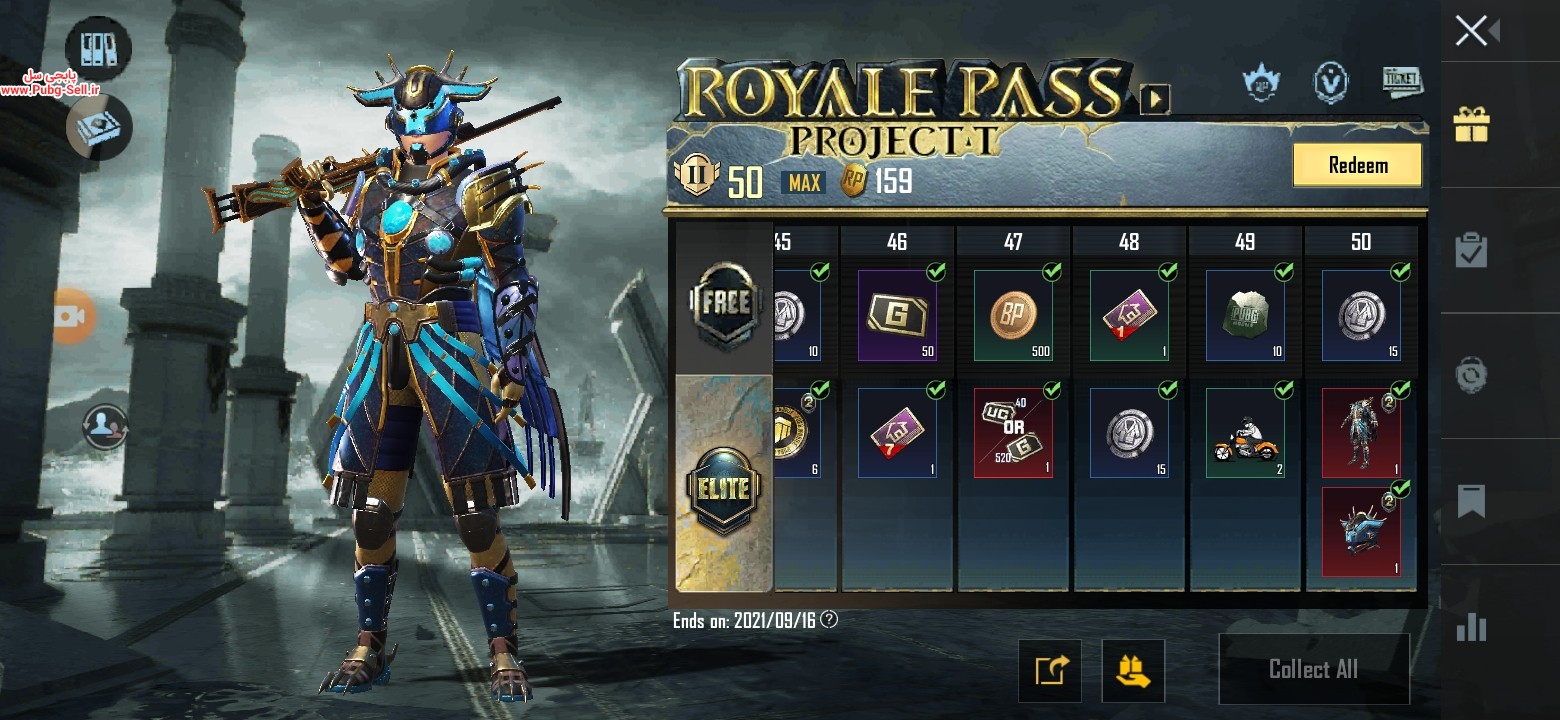The image size is (1560, 720).
Task: Tap the video record camera icon
Action: click(x=72, y=316)
